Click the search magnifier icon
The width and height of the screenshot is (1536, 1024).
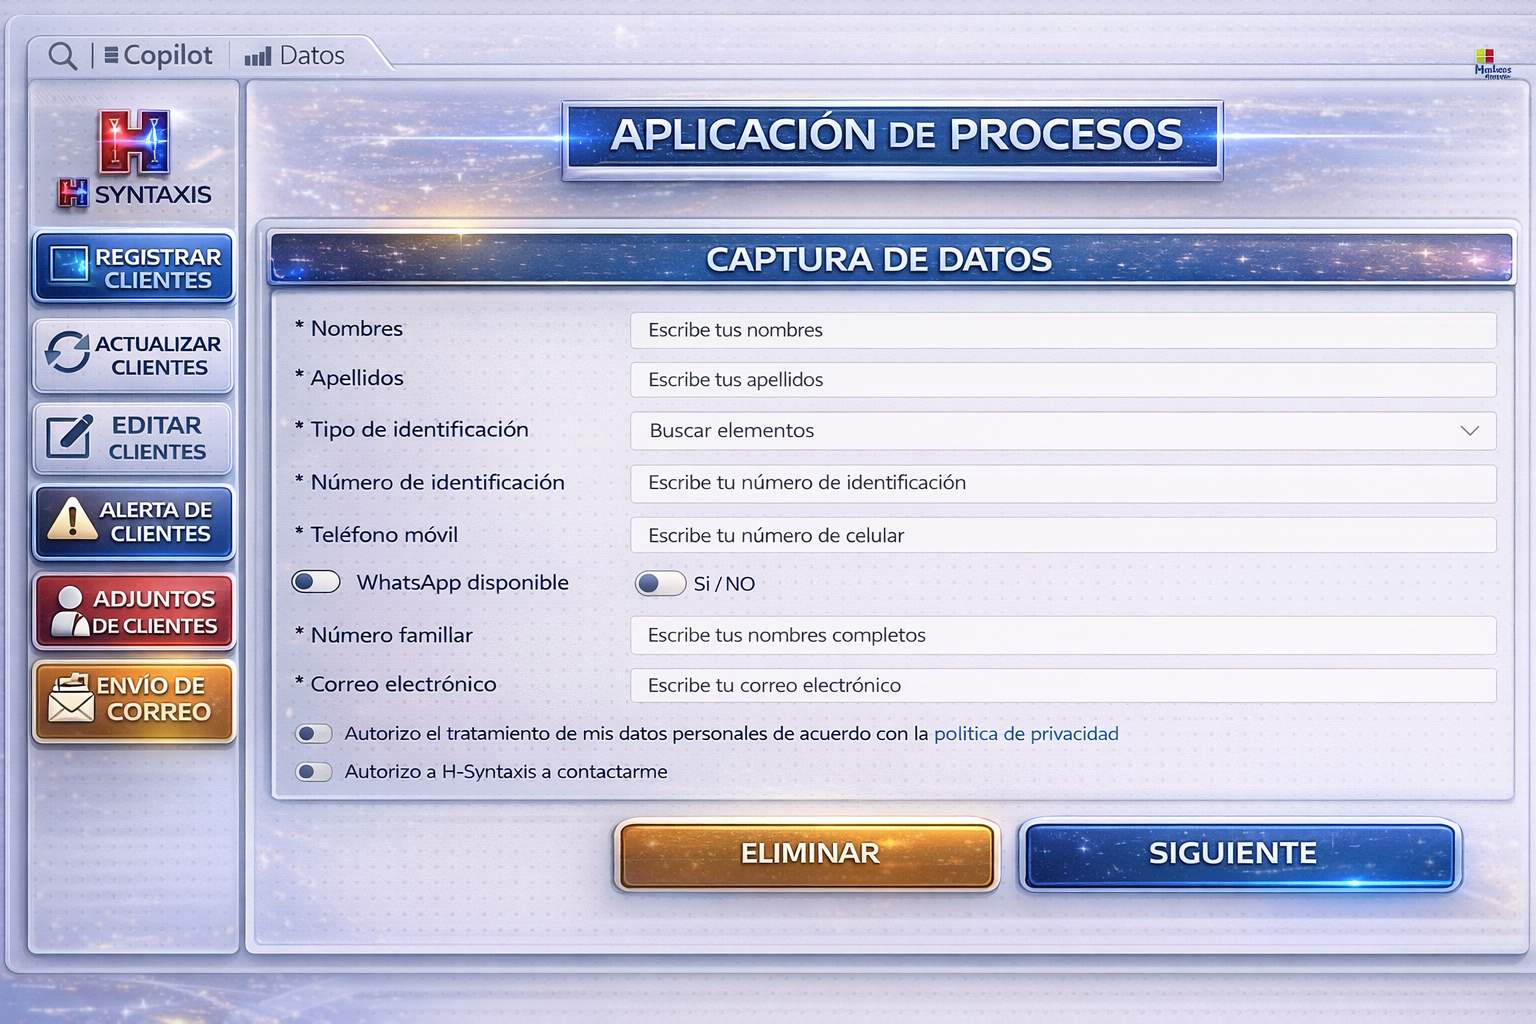pos(61,56)
